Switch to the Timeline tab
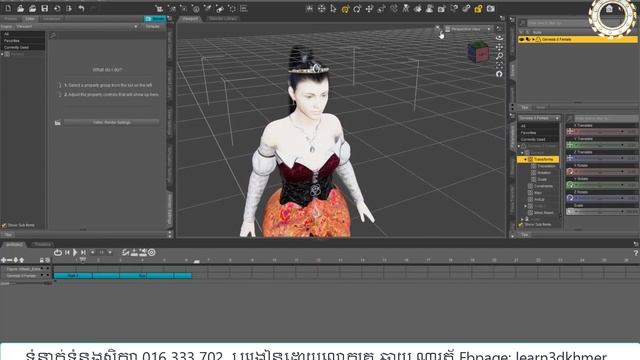 click(42, 244)
